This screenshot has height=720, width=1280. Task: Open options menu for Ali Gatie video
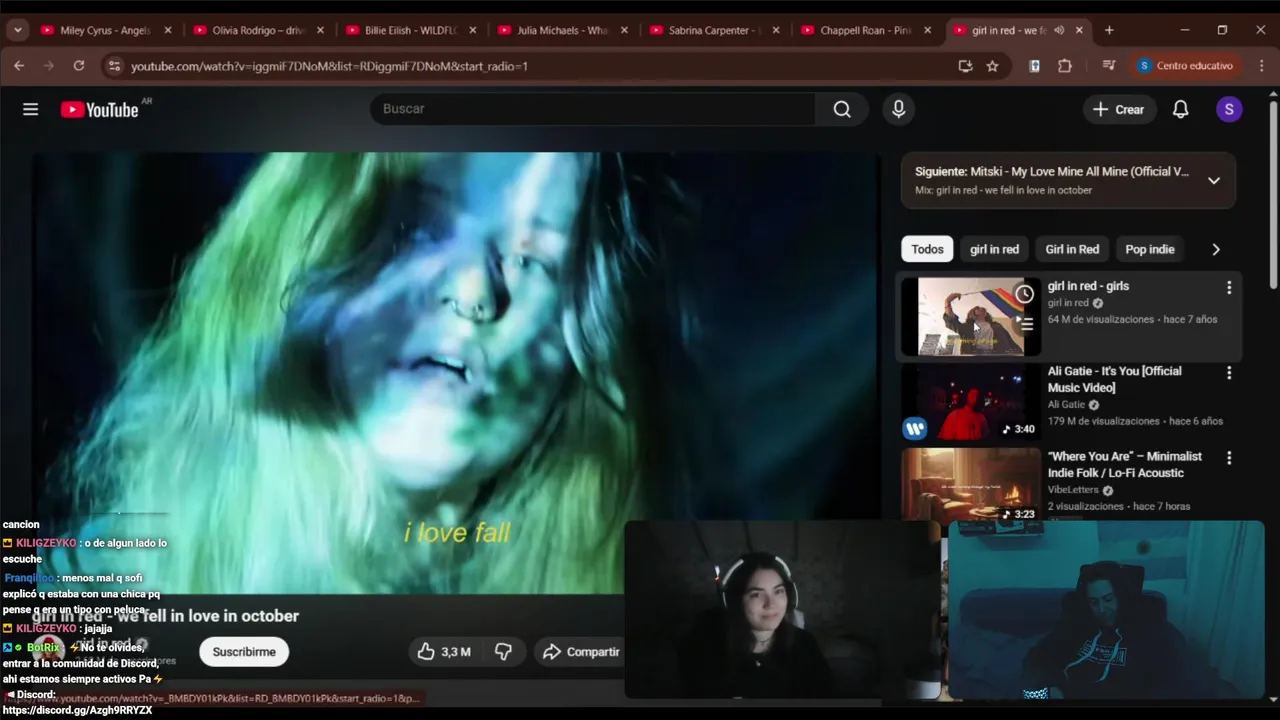point(1229,373)
